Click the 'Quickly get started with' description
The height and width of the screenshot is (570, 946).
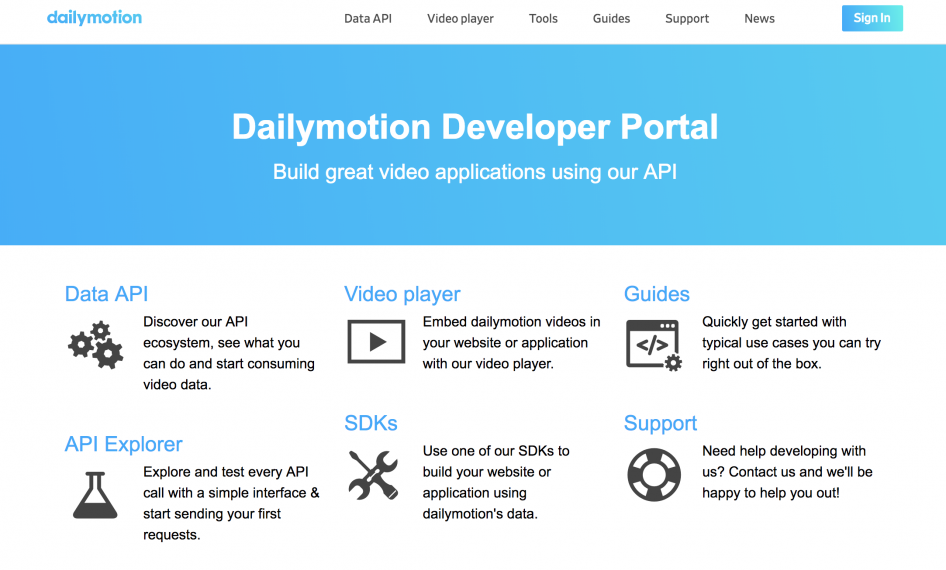click(x=792, y=343)
